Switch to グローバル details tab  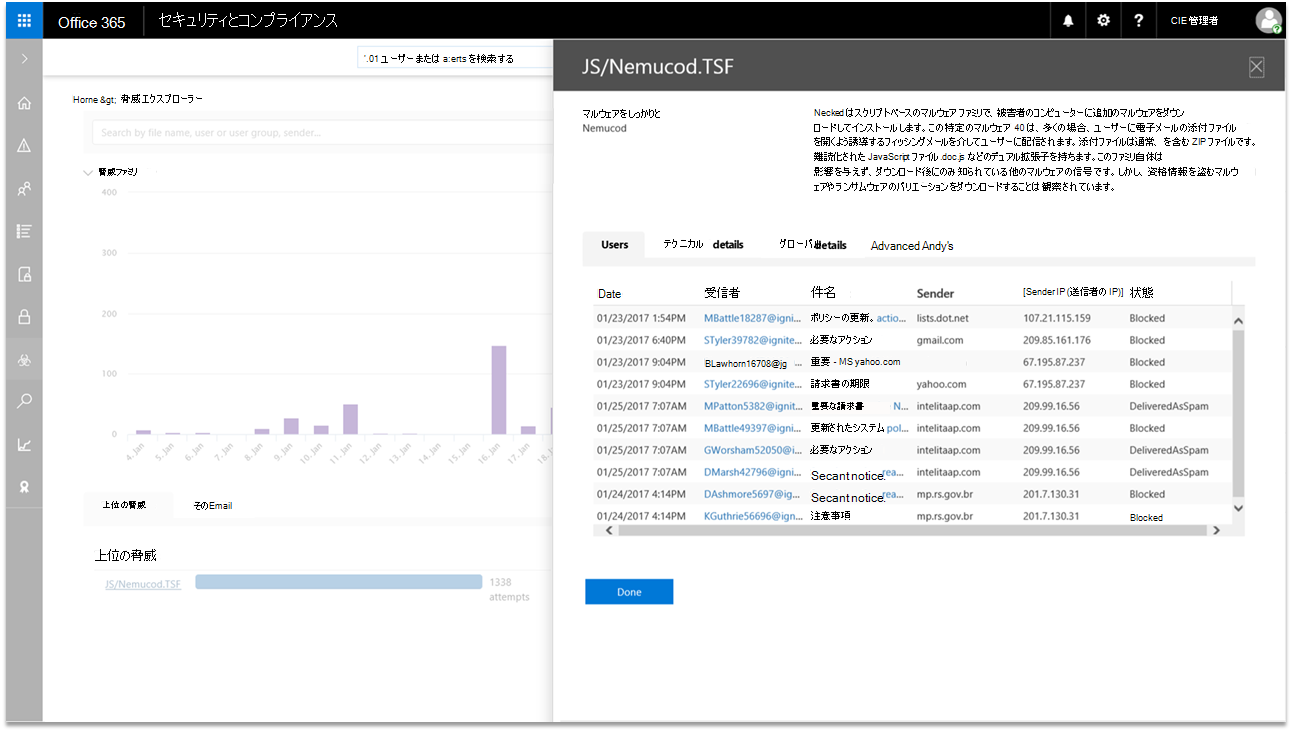813,245
